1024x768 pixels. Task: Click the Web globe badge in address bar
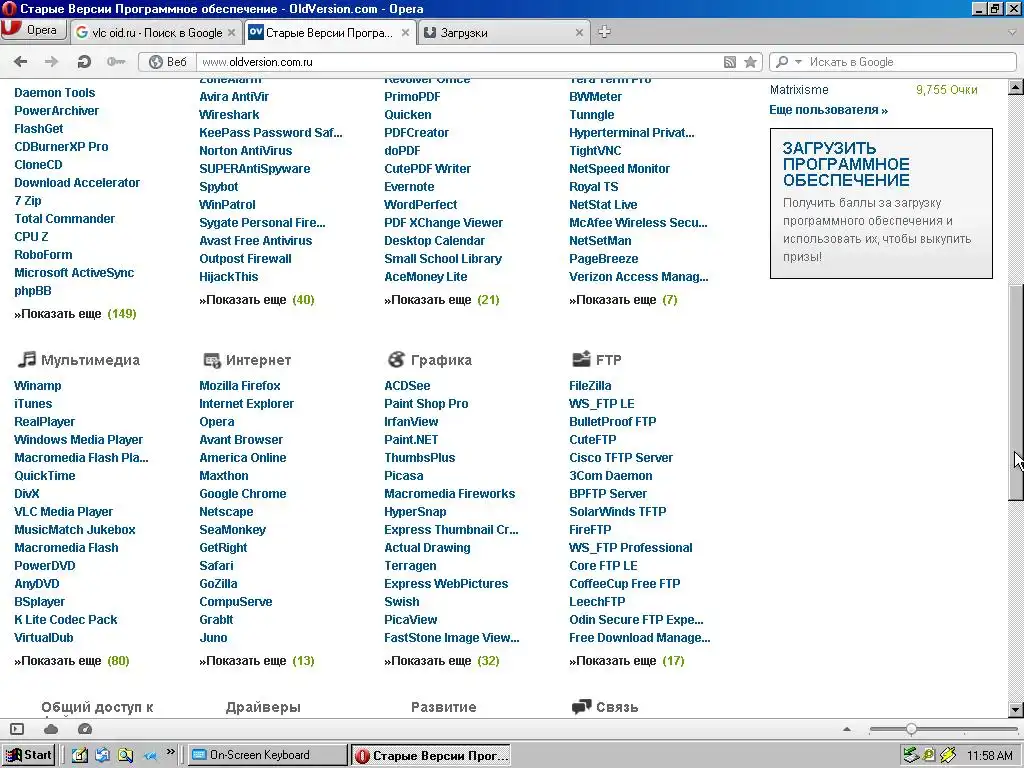(x=168, y=62)
